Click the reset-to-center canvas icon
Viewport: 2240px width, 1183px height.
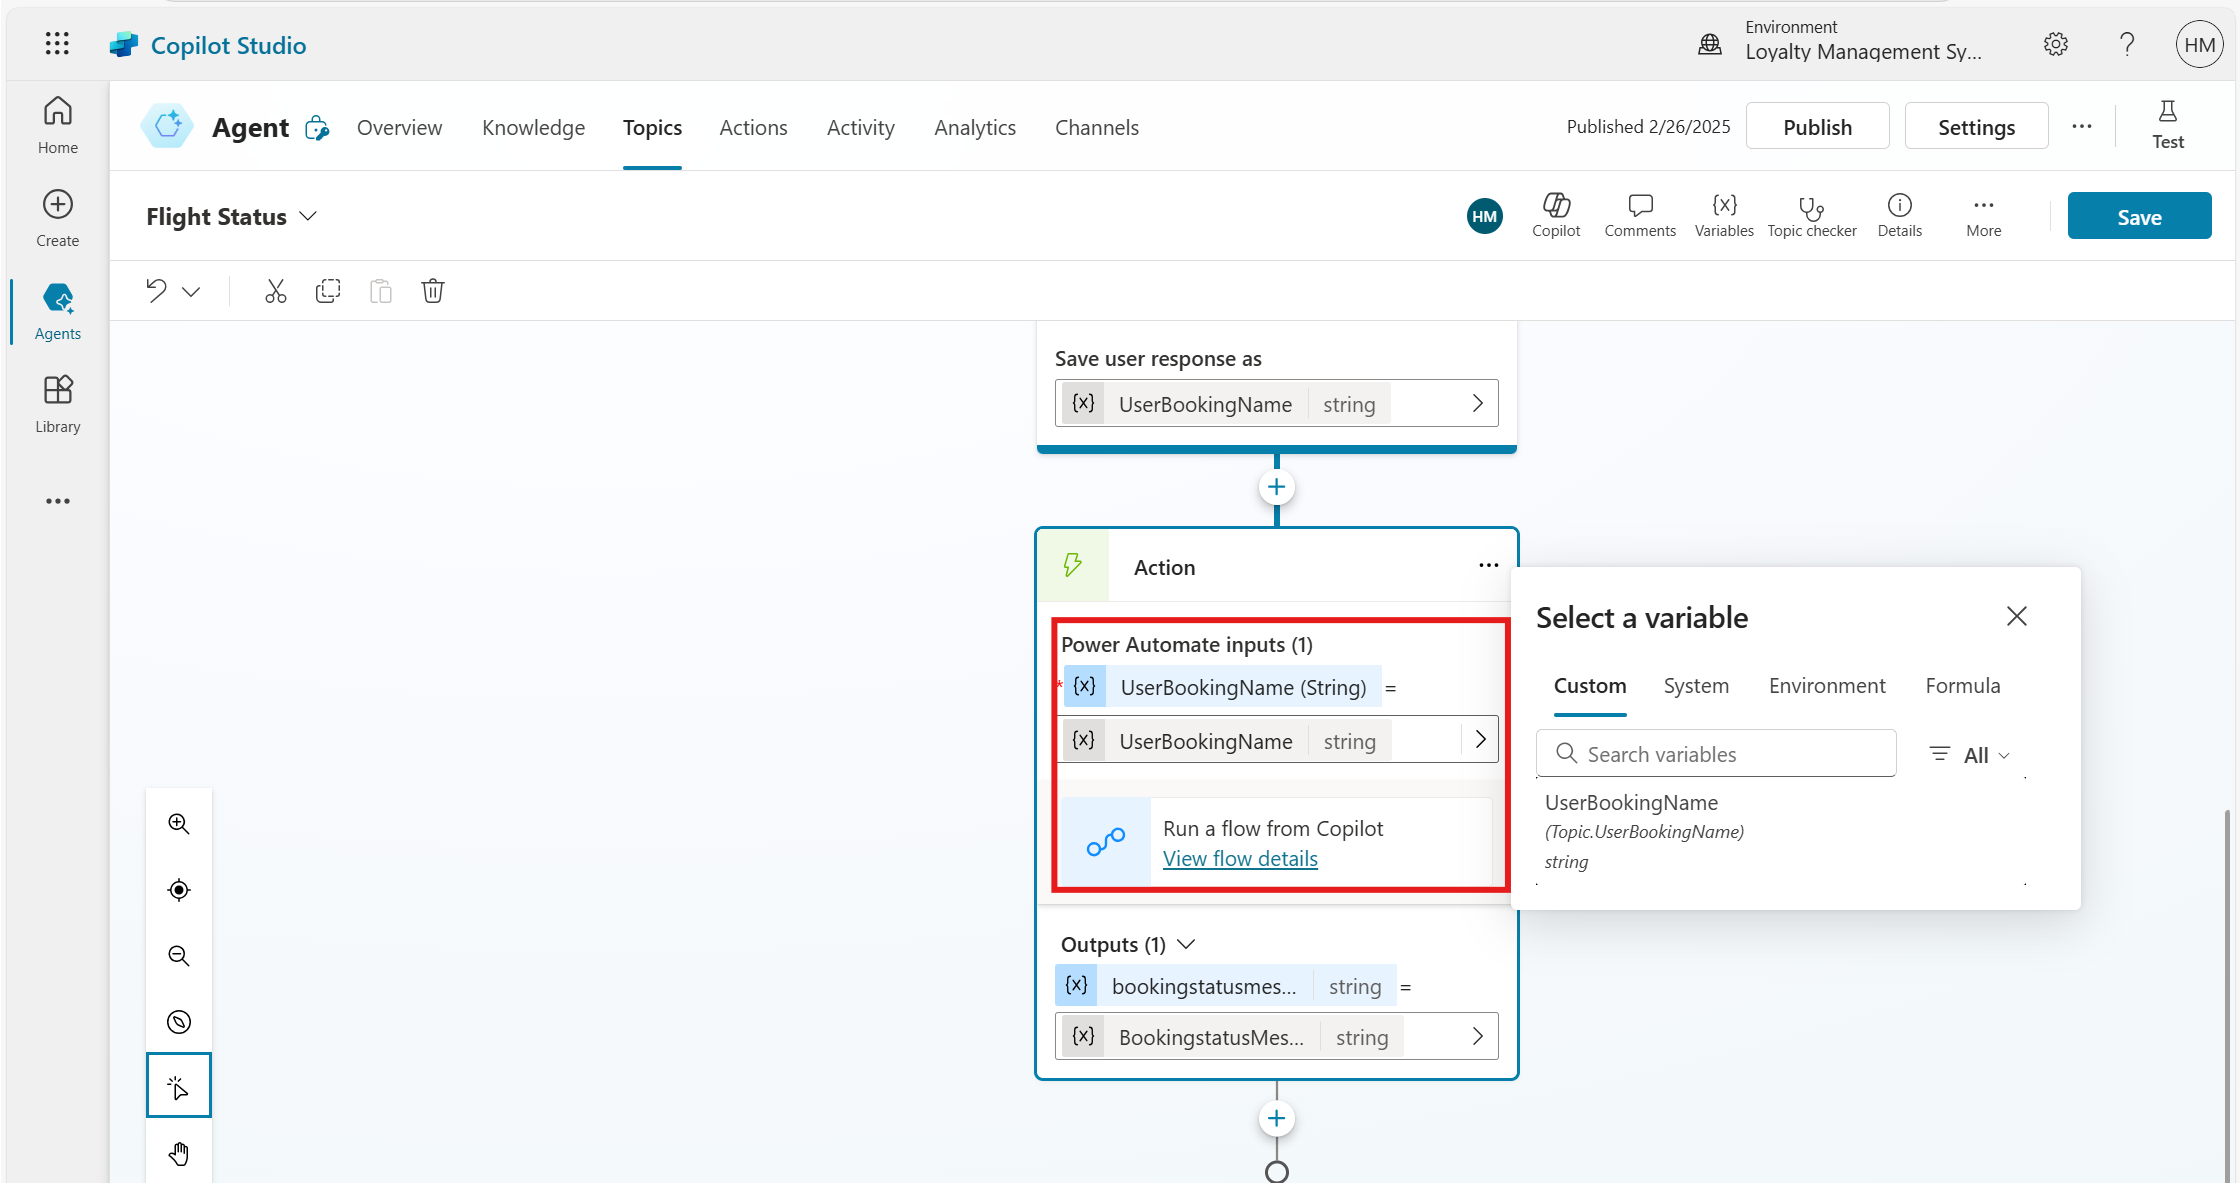pos(179,890)
